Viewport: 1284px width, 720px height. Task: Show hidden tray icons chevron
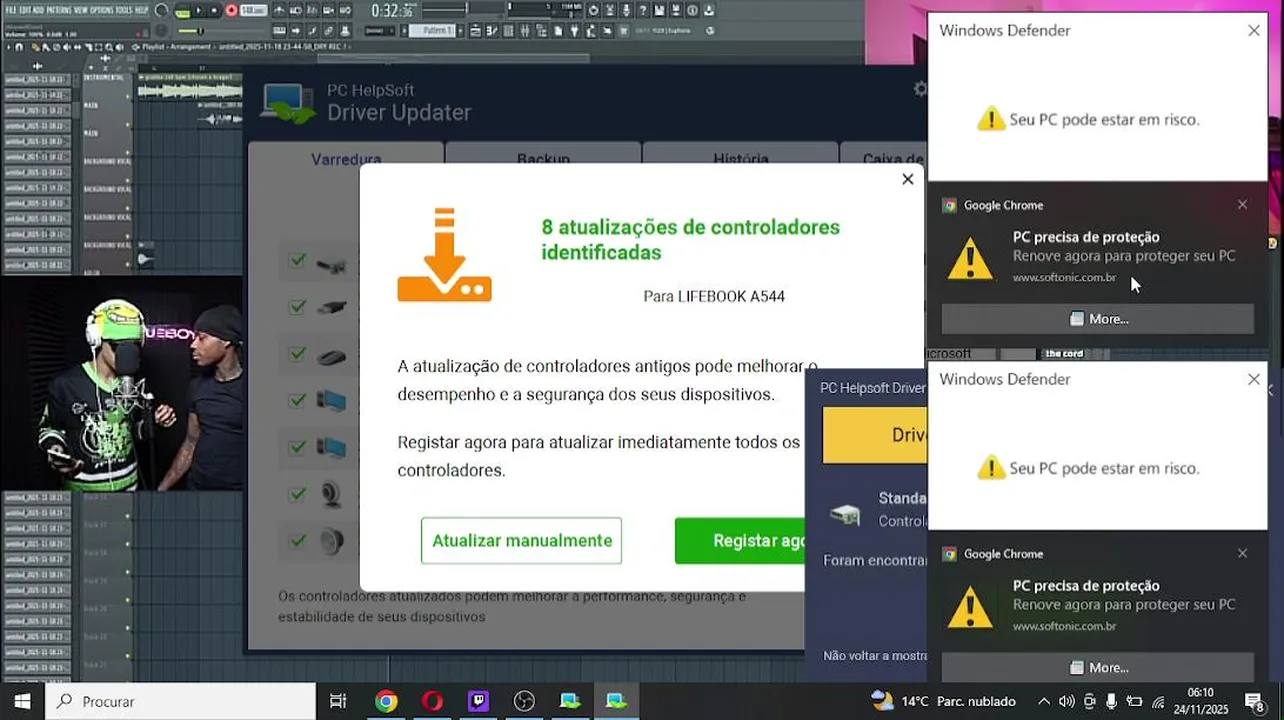pyautogui.click(x=1044, y=701)
